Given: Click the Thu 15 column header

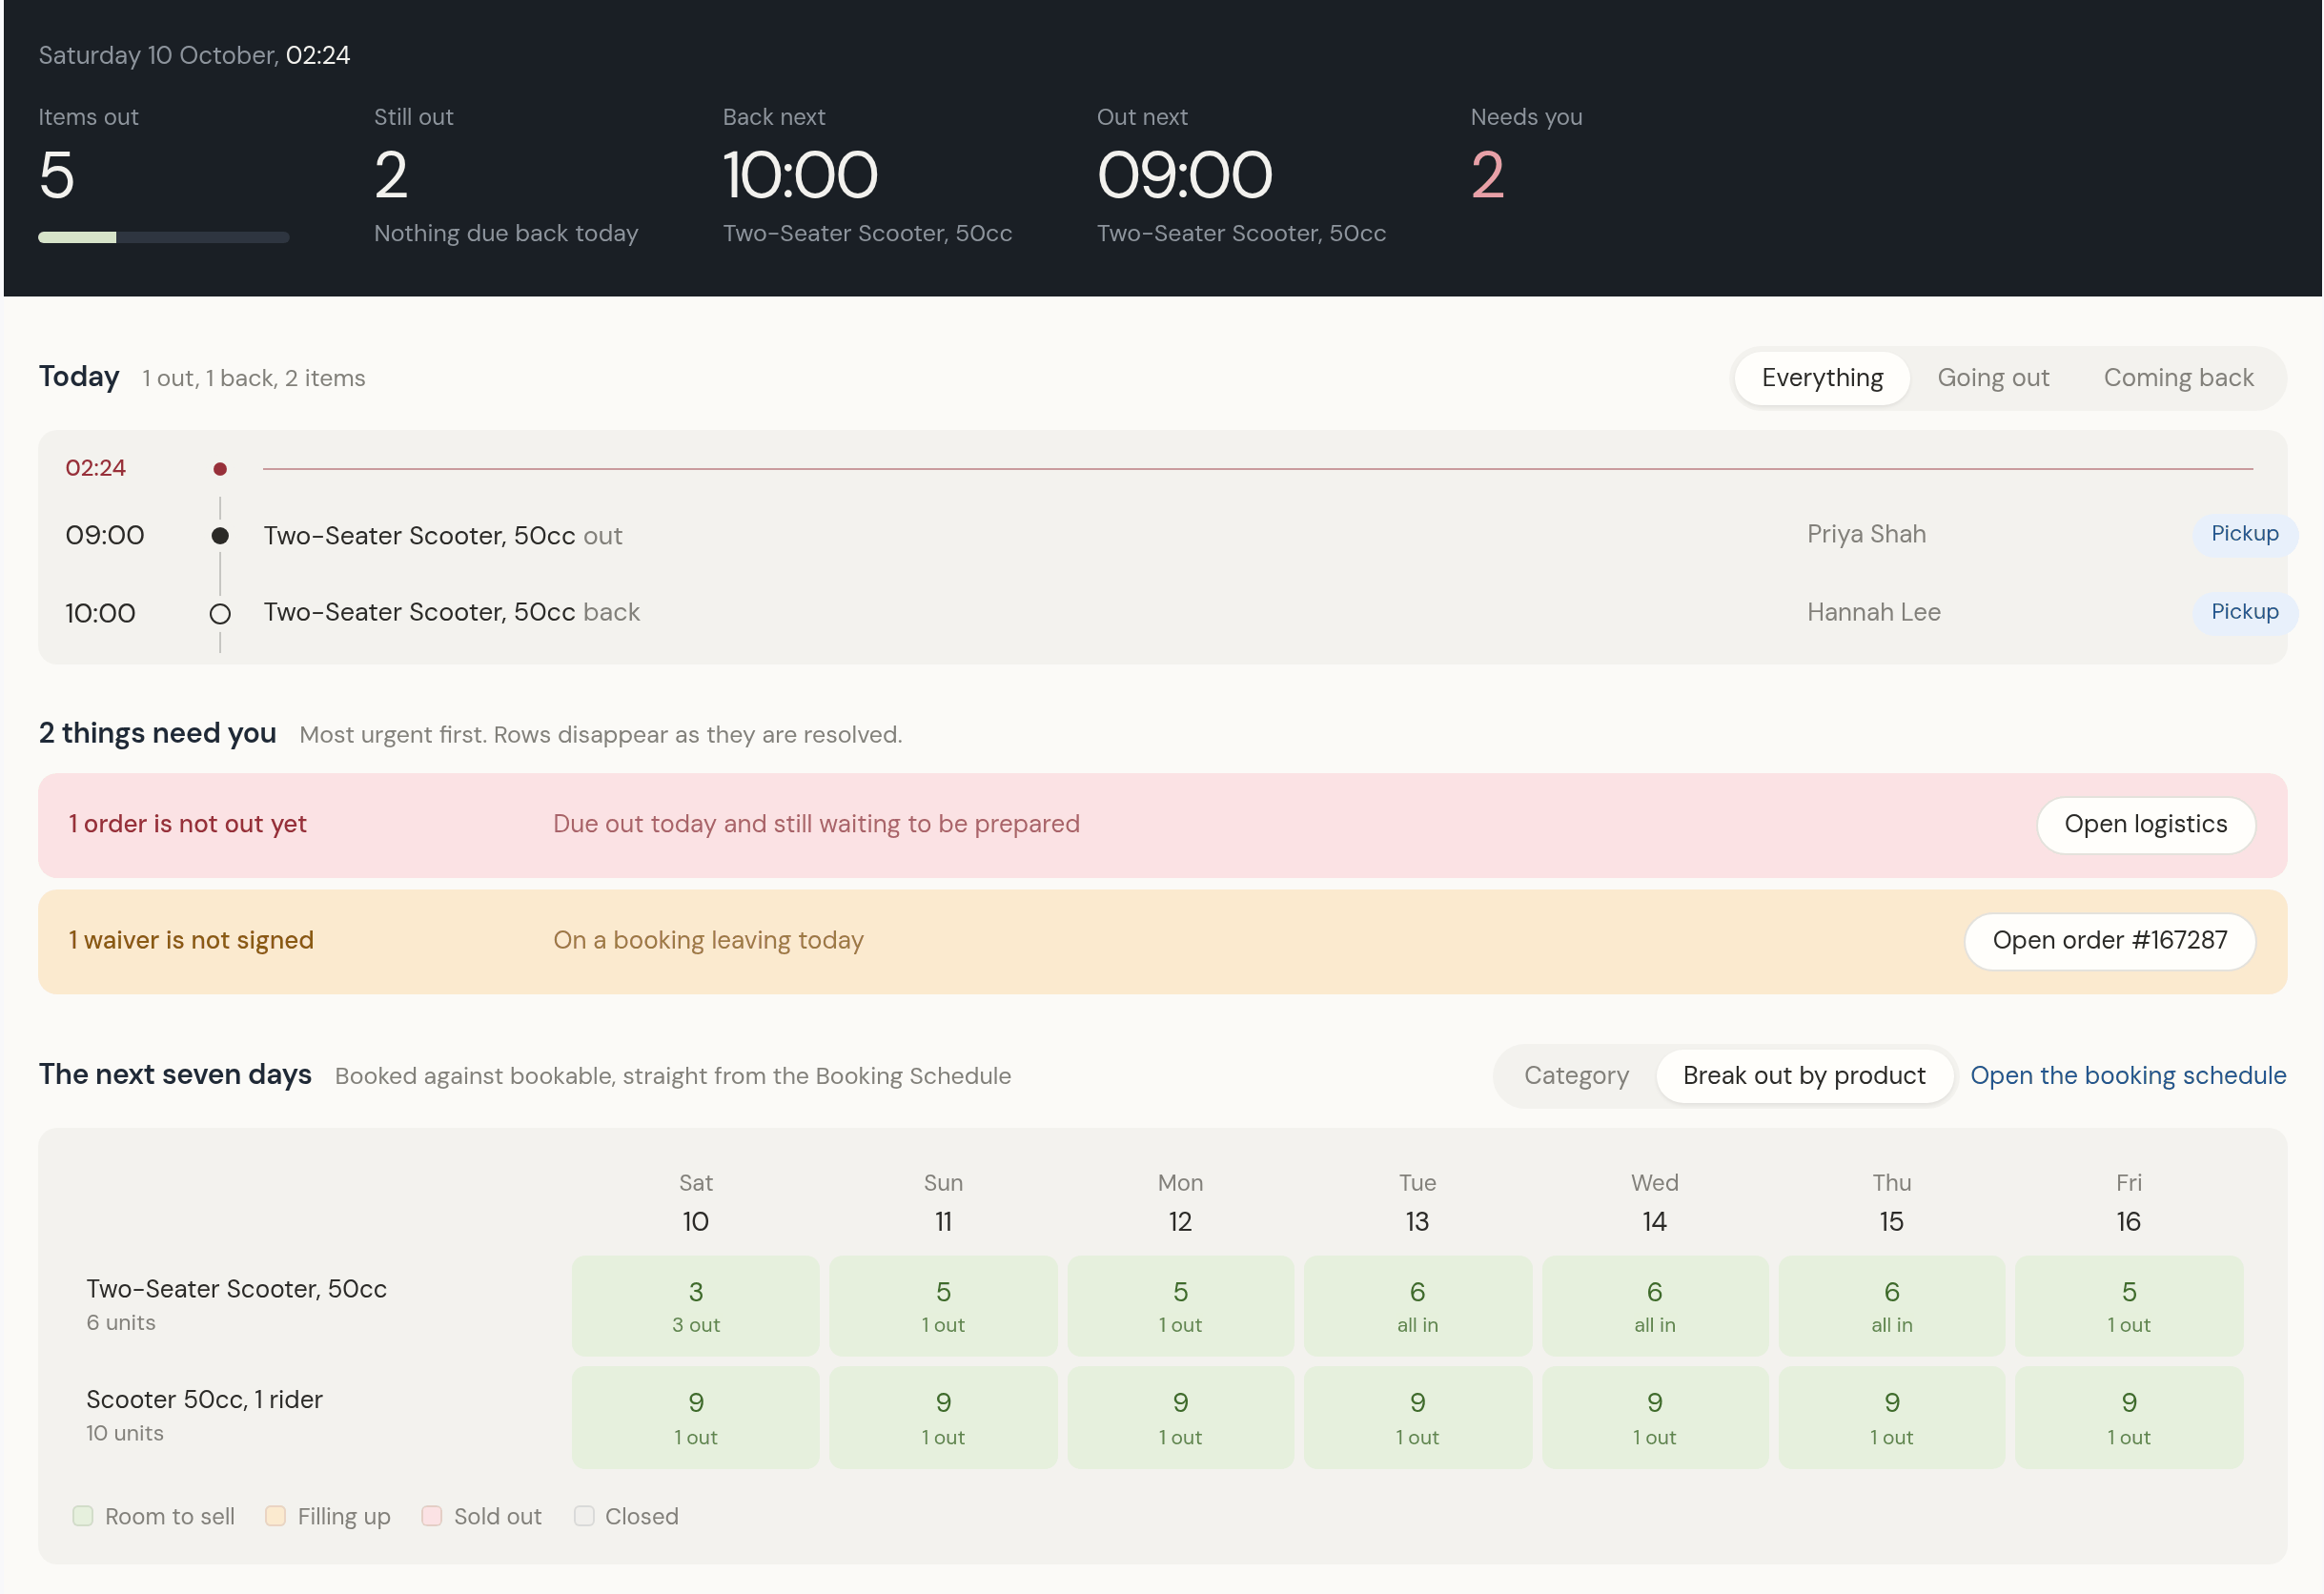Looking at the screenshot, I should click(1891, 1202).
